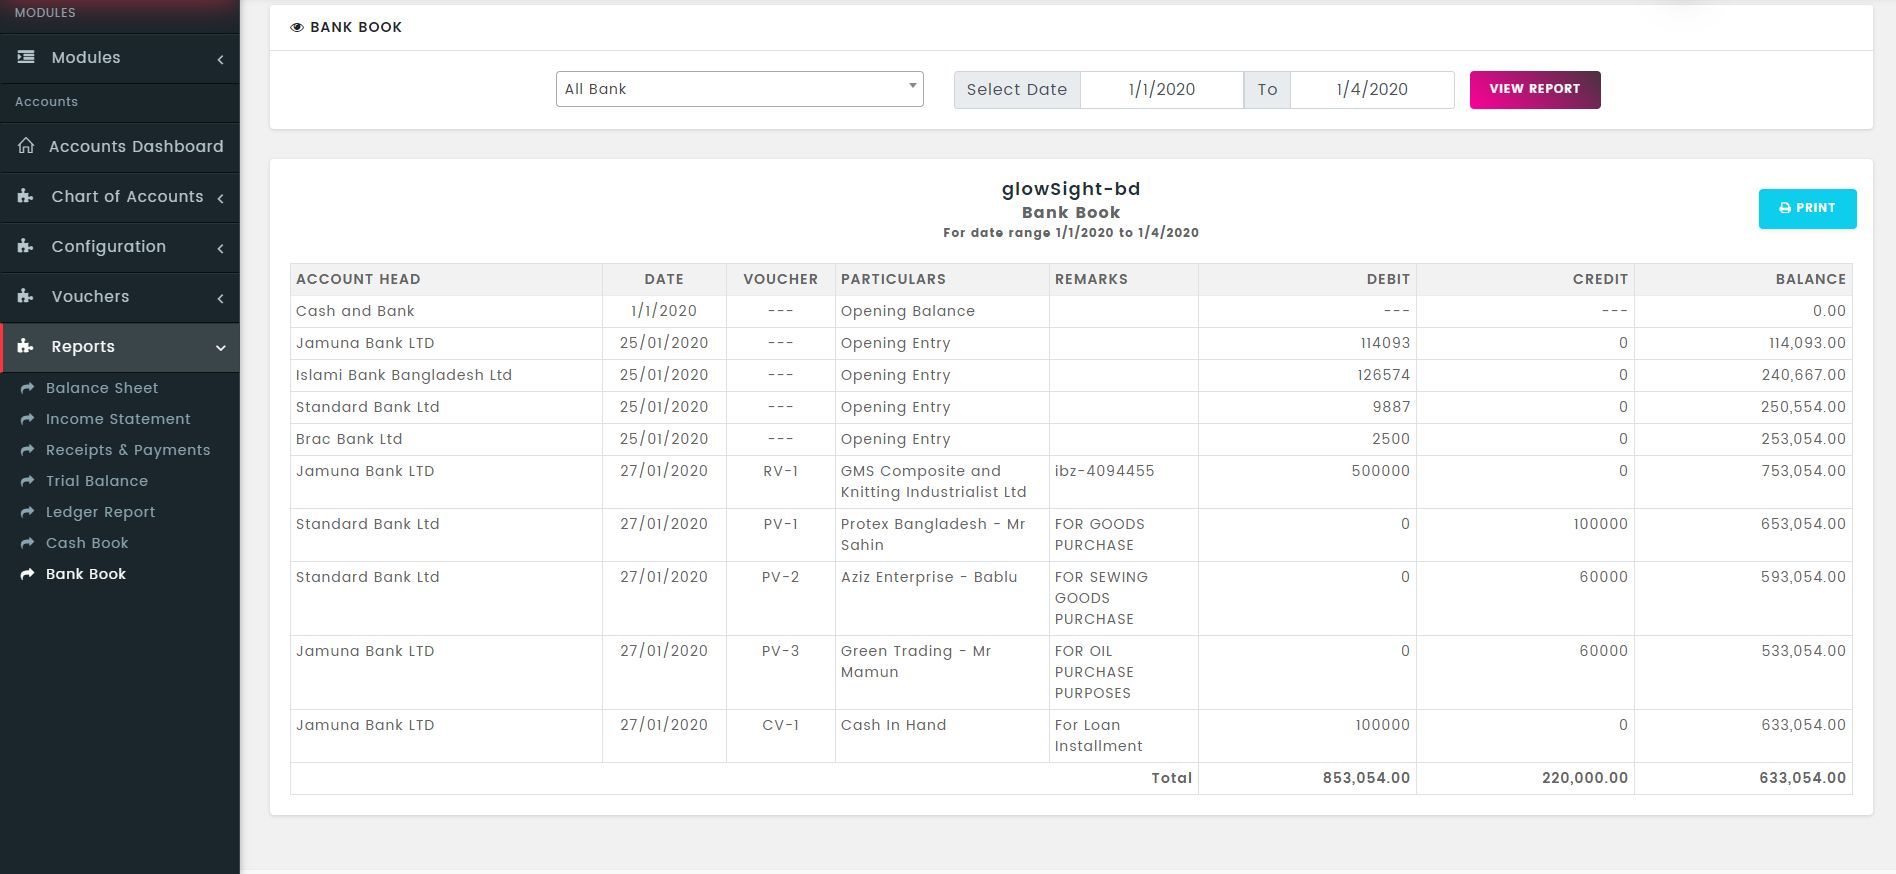This screenshot has height=874, width=1896.
Task: Open the Cash Book report
Action: pos(87,543)
